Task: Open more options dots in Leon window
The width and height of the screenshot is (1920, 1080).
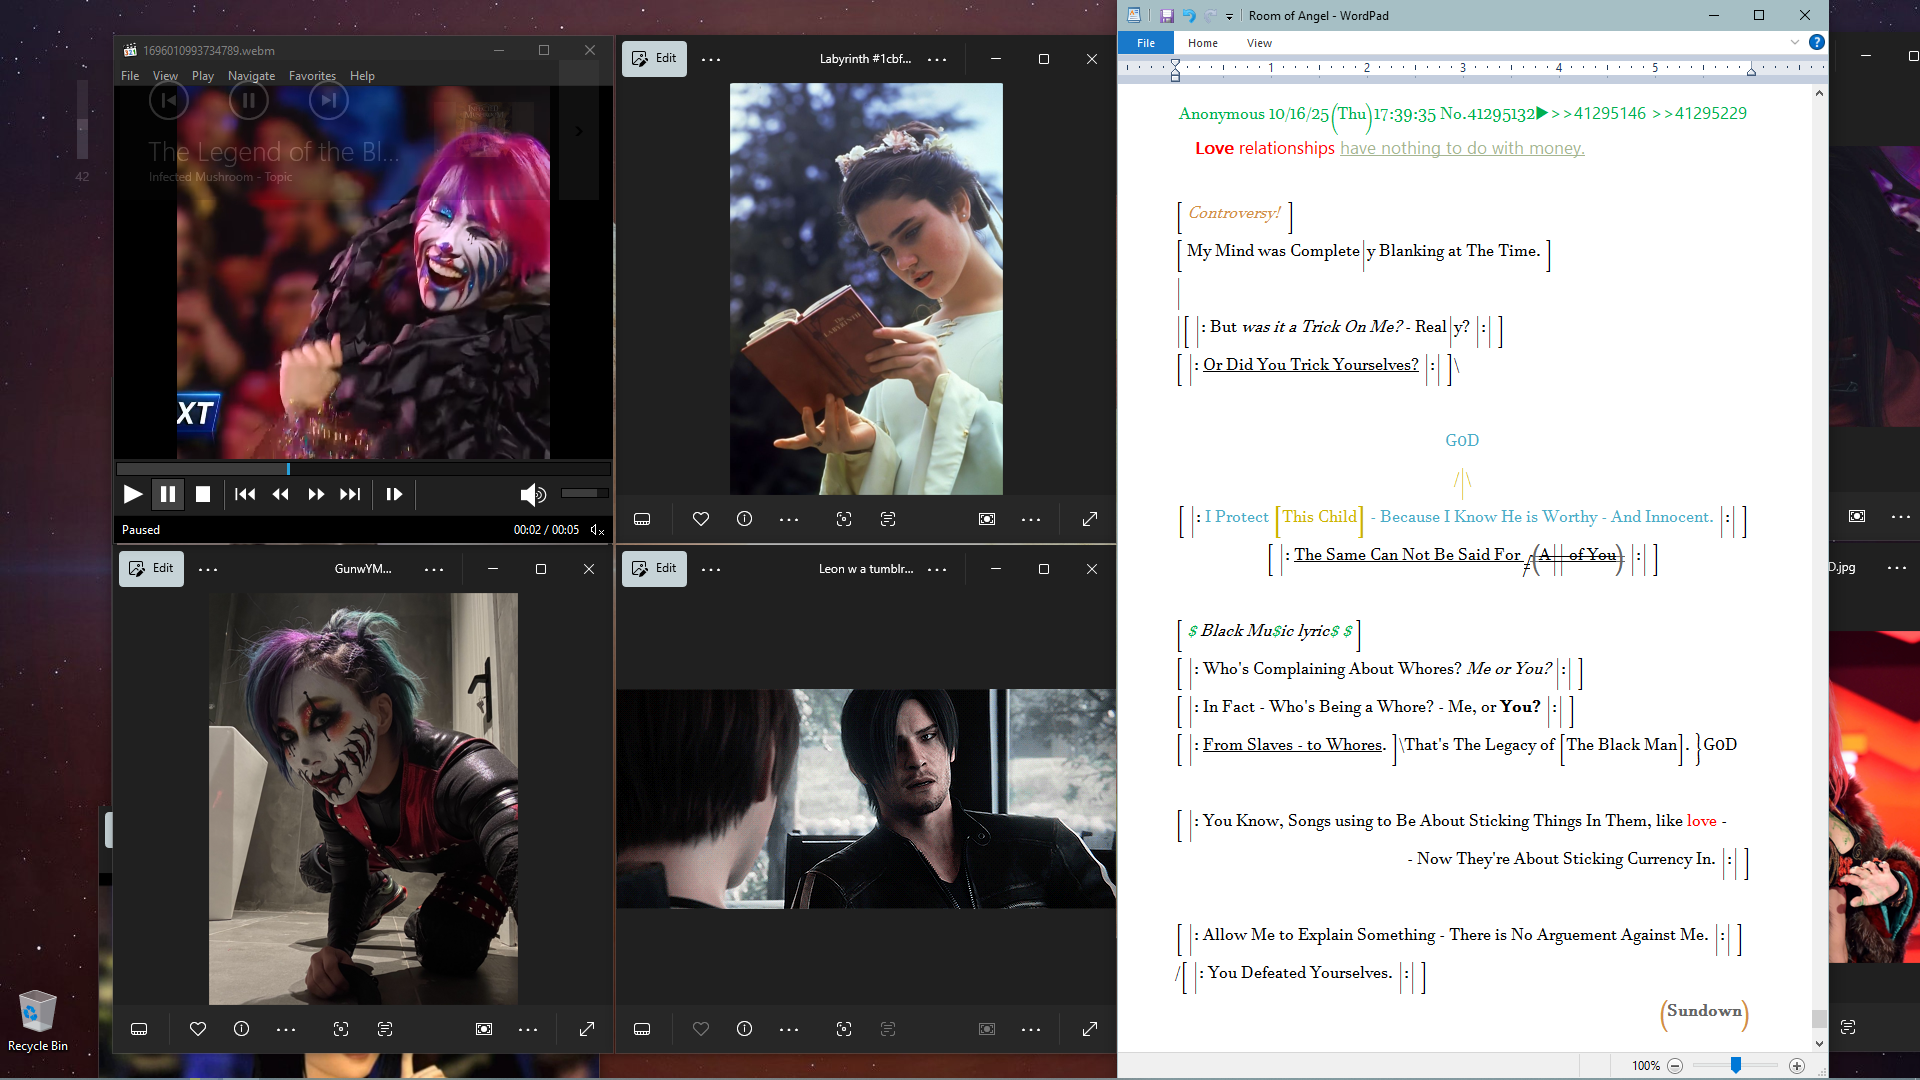Action: click(x=711, y=569)
